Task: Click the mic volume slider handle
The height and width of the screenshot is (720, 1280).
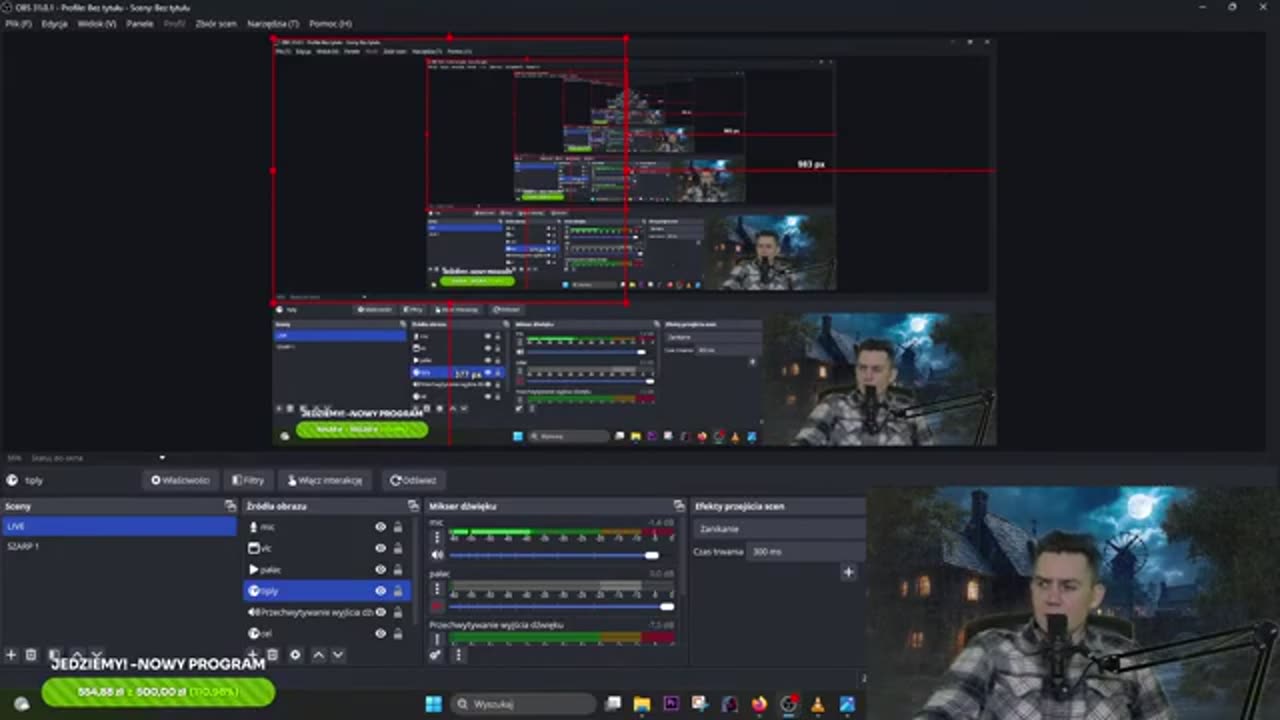Action: (652, 555)
